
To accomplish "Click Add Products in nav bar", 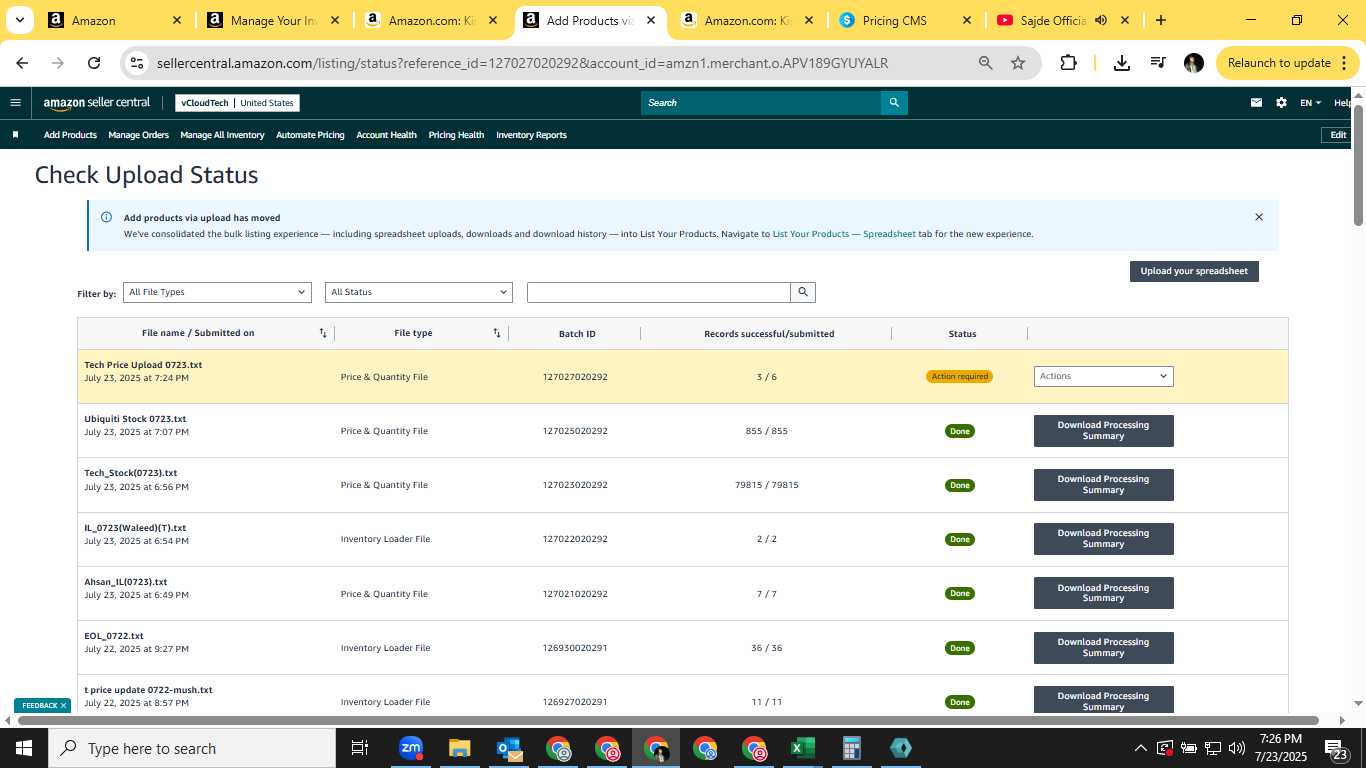I will click(70, 135).
